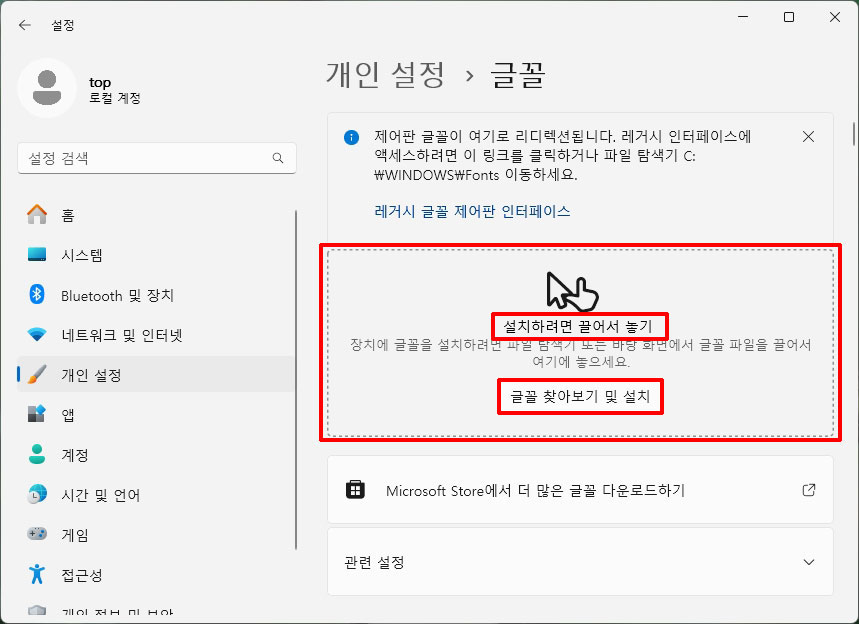This screenshot has height=624, width=859.
Task: Open the 홈 section in sidebar
Action: tap(75, 214)
